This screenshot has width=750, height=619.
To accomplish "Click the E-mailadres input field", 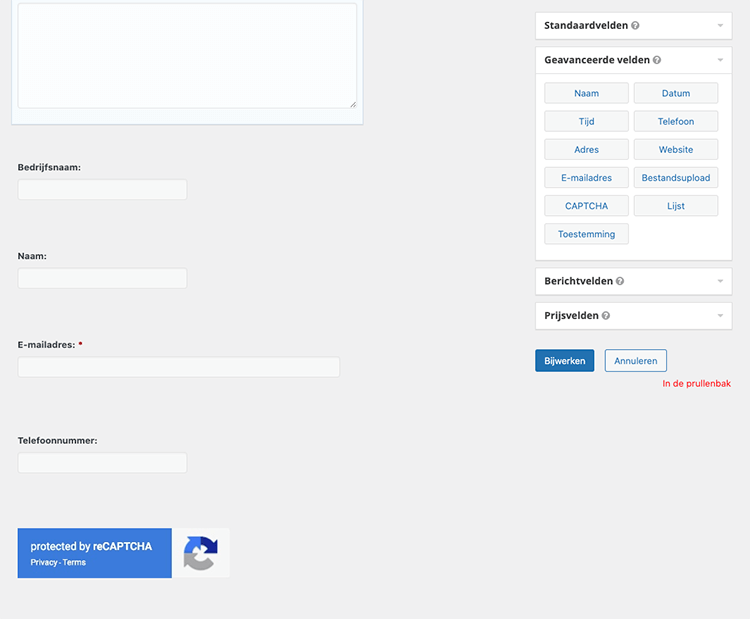I will 179,367.
